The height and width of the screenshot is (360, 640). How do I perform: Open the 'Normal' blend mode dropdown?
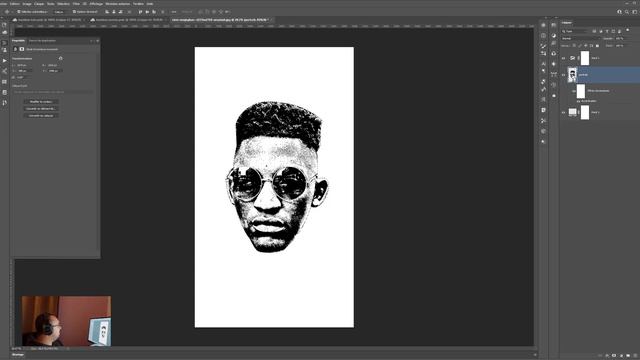581,38
